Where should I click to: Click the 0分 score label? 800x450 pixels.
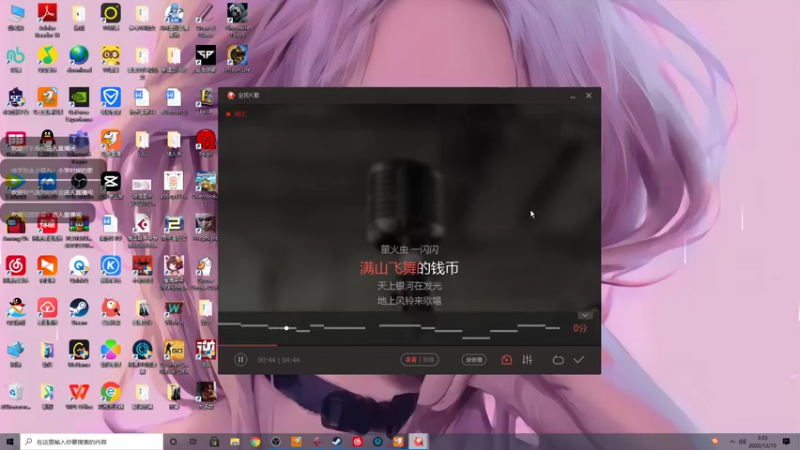[x=580, y=328]
